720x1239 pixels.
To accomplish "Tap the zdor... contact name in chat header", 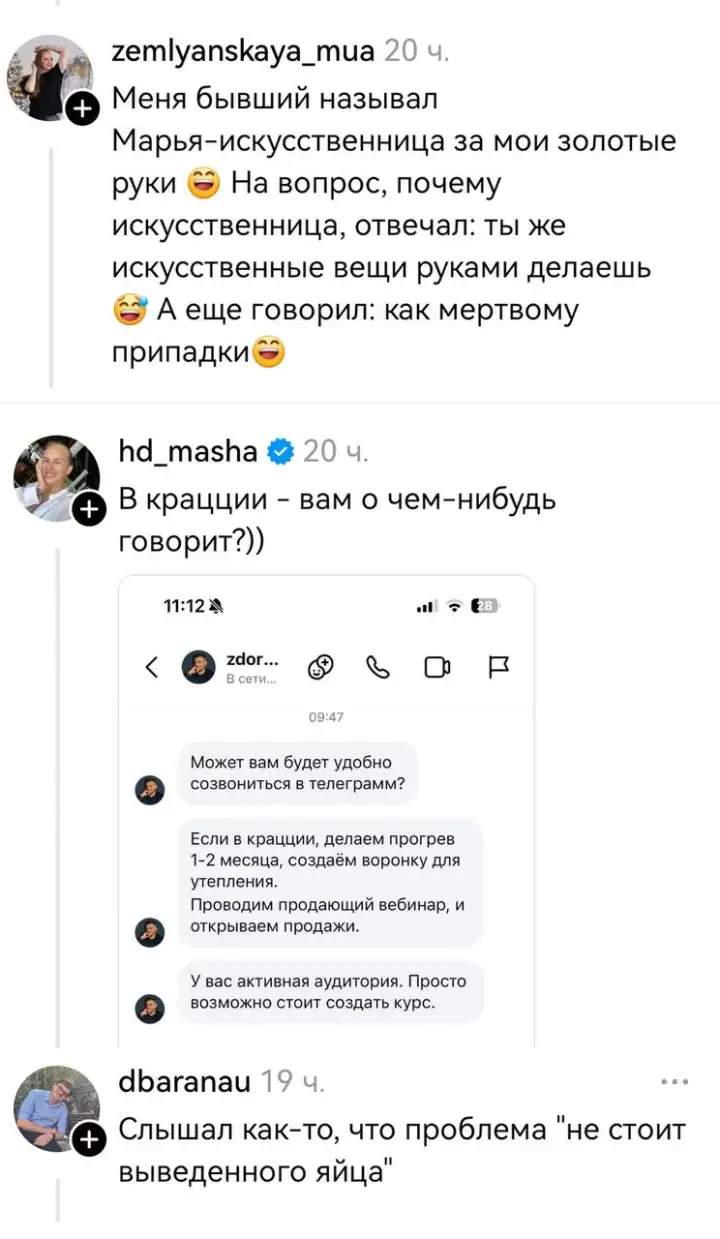I will tap(253, 661).
